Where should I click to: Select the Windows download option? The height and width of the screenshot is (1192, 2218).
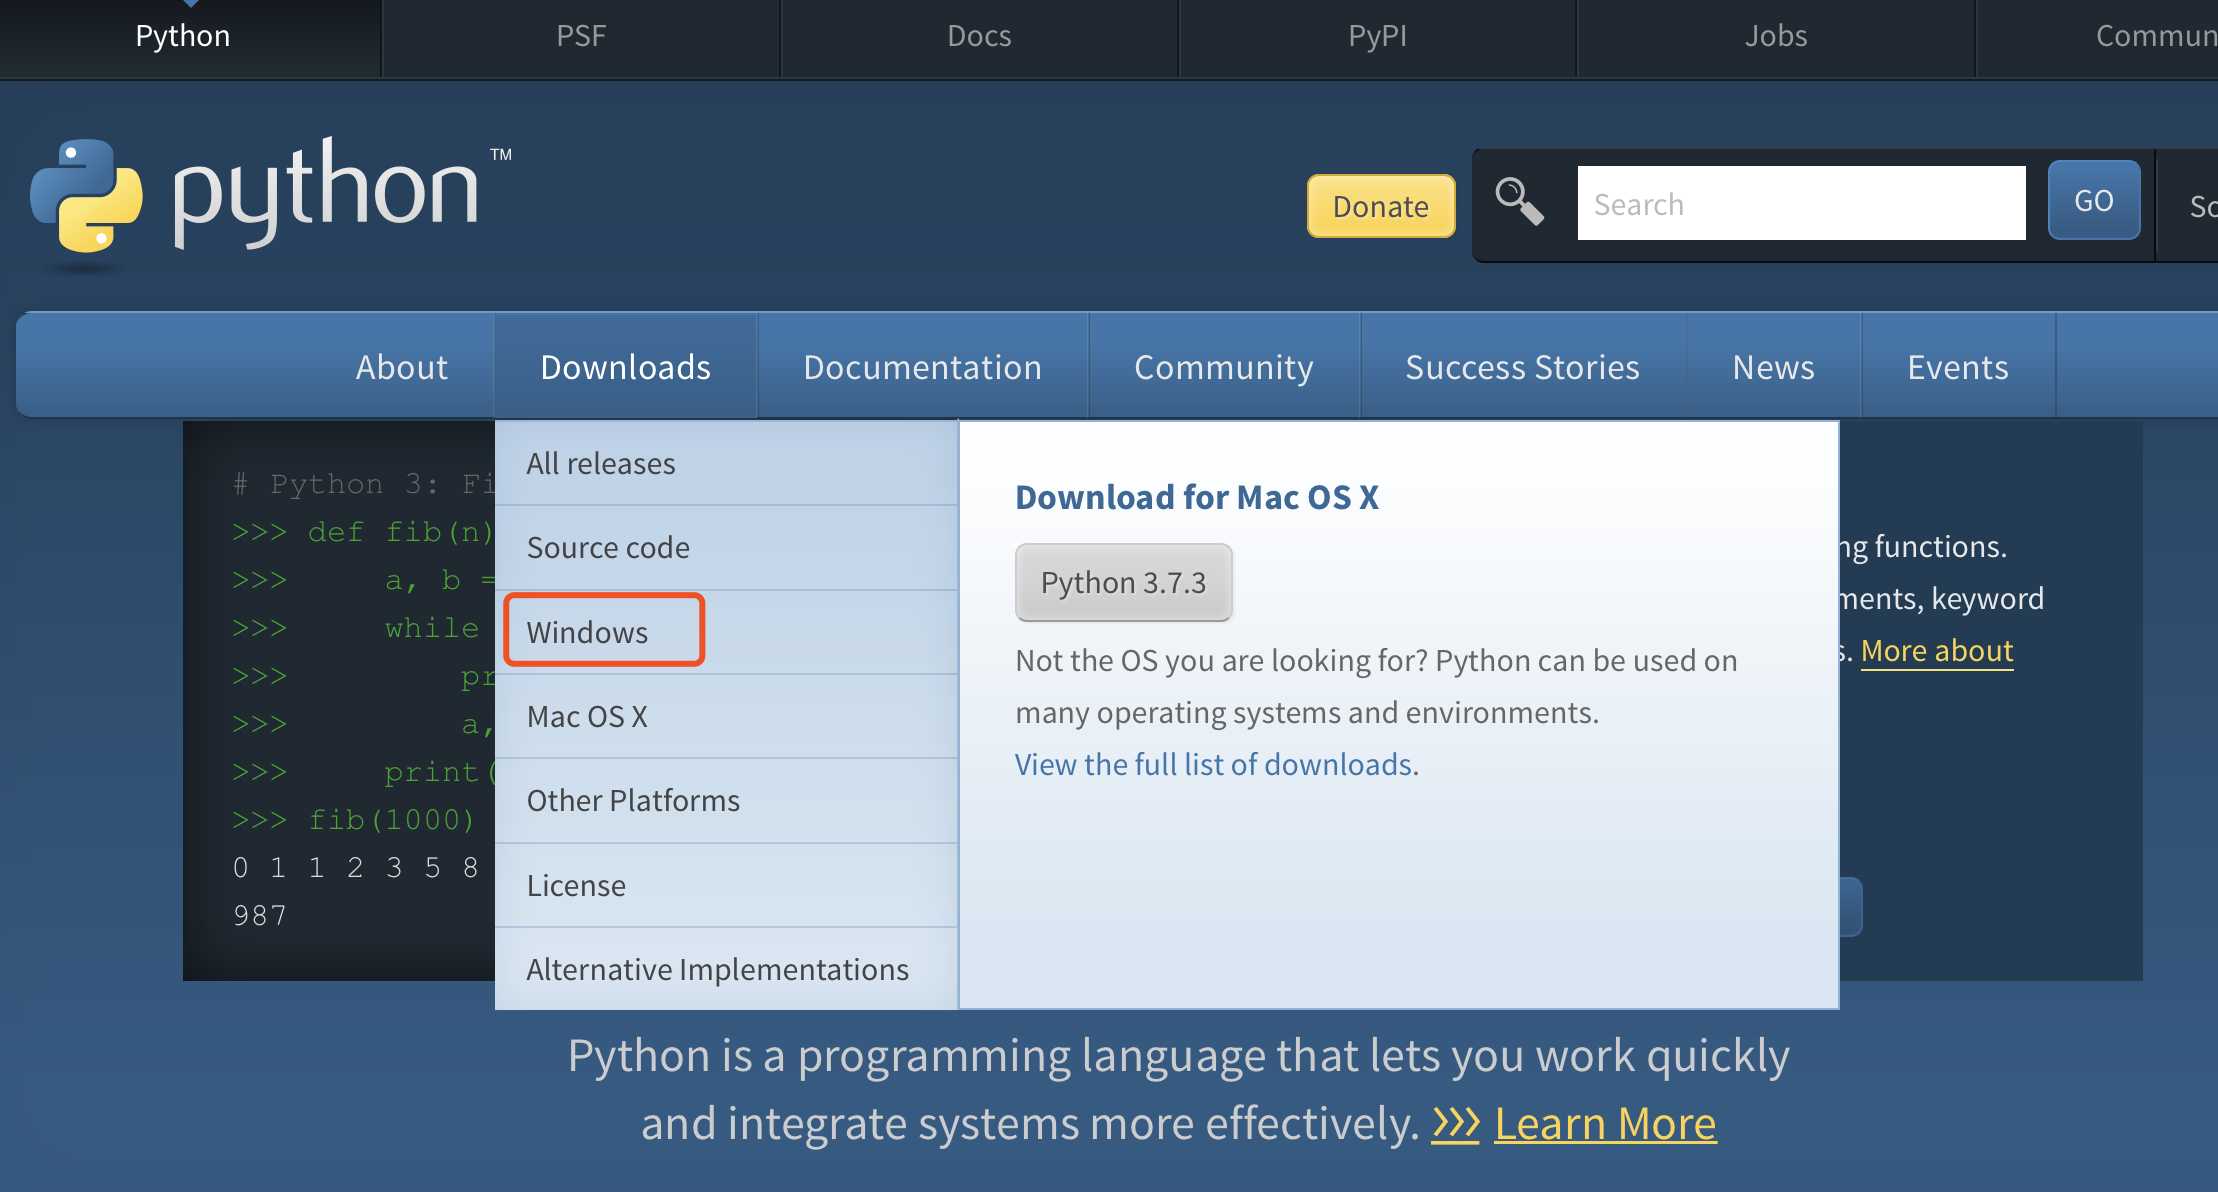[587, 631]
